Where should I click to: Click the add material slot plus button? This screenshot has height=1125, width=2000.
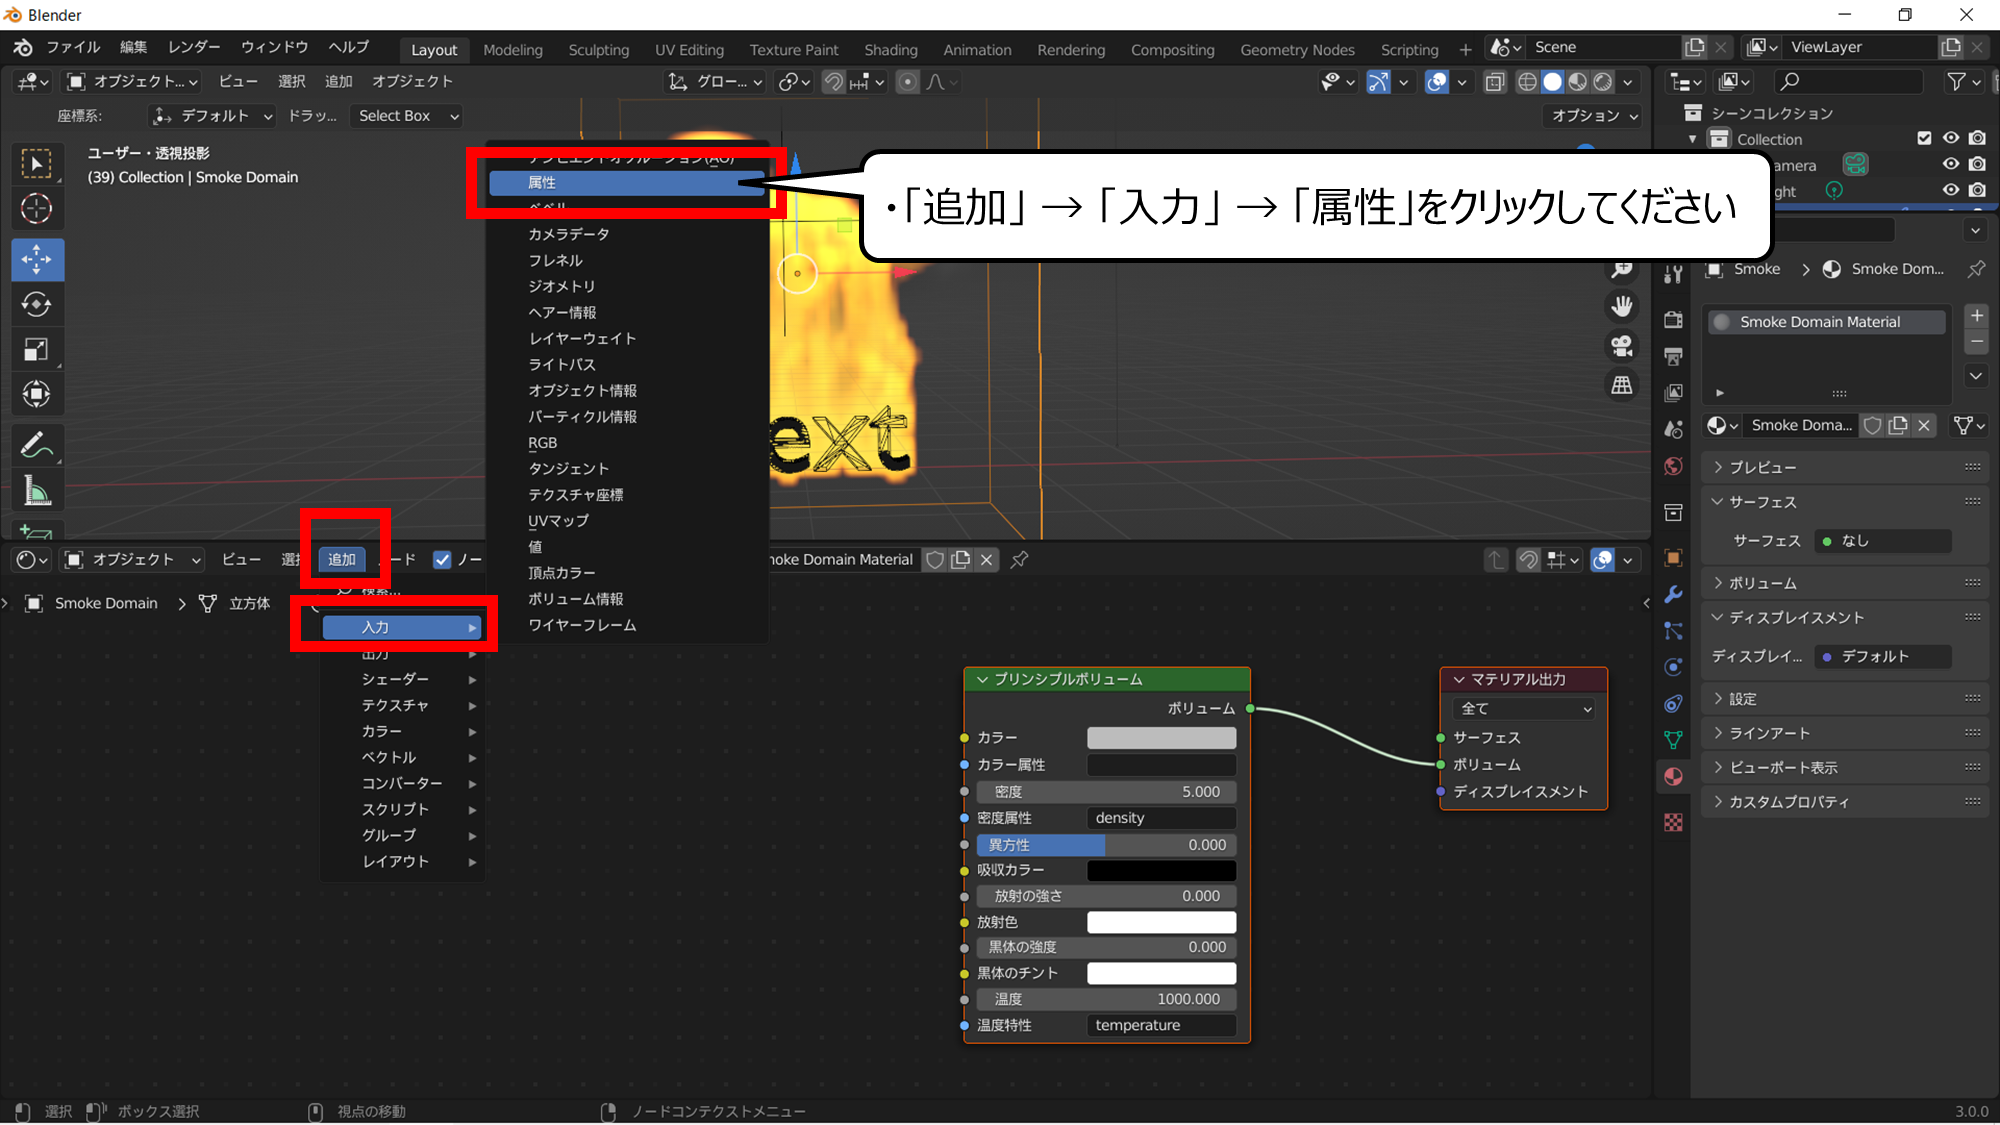(x=1976, y=316)
